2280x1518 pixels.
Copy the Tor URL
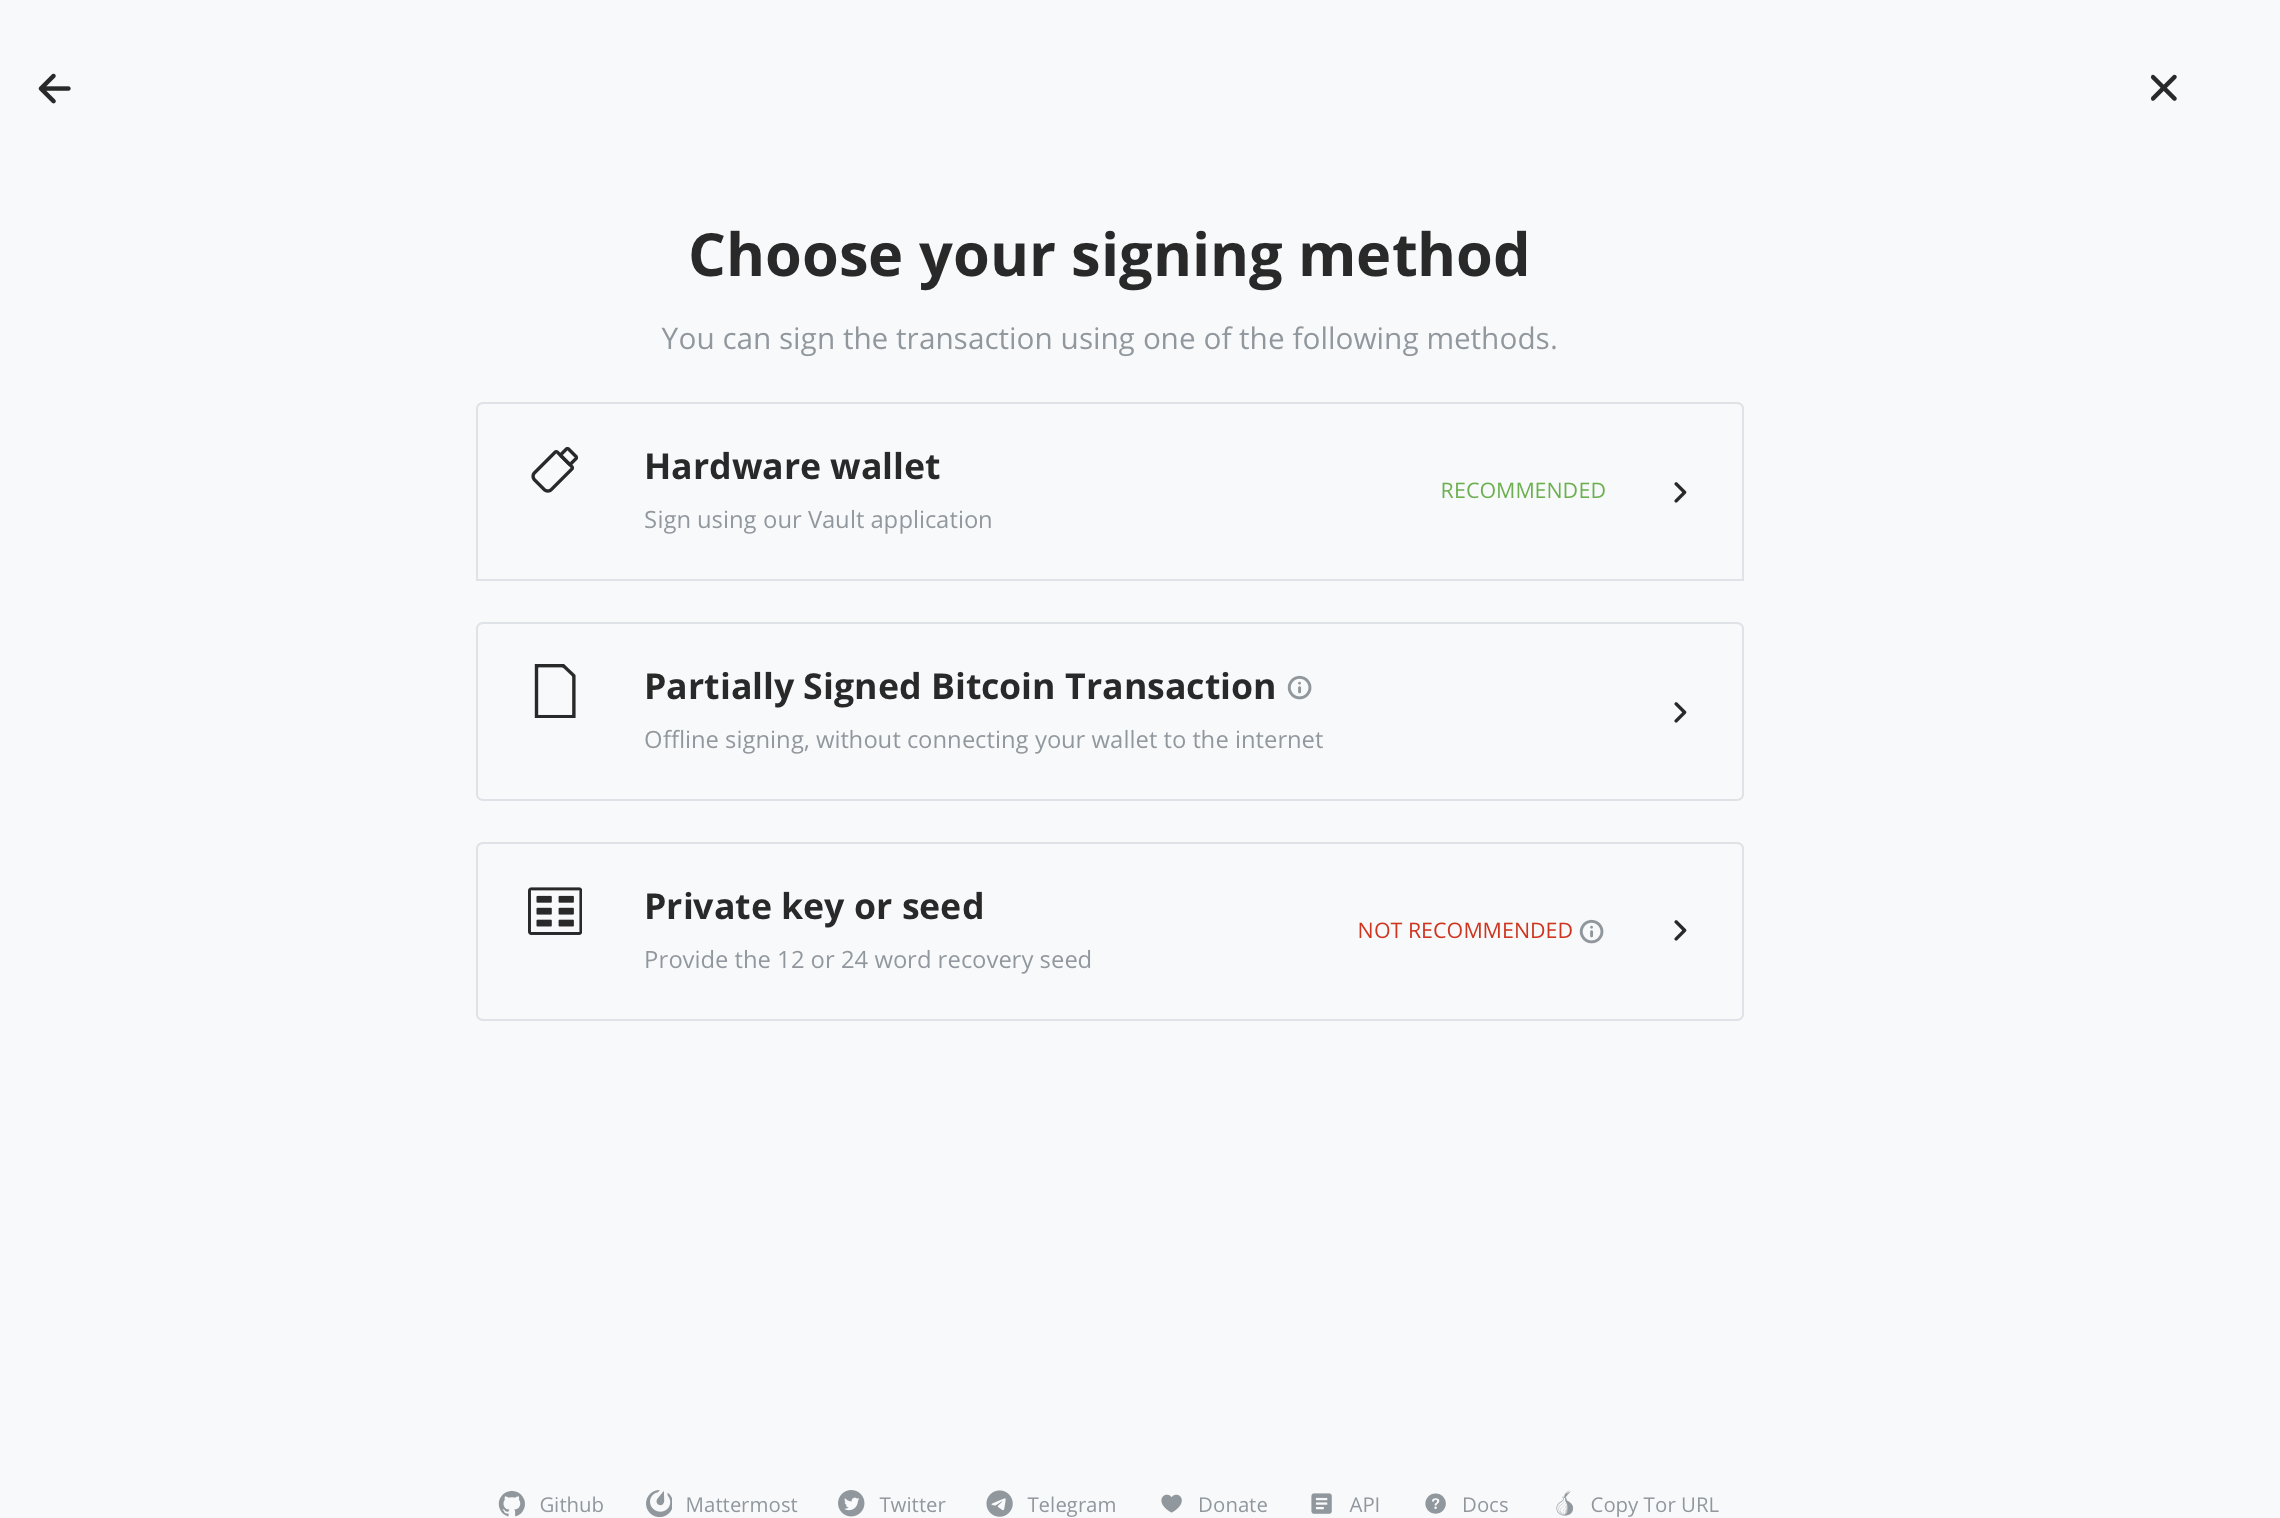click(1637, 1504)
